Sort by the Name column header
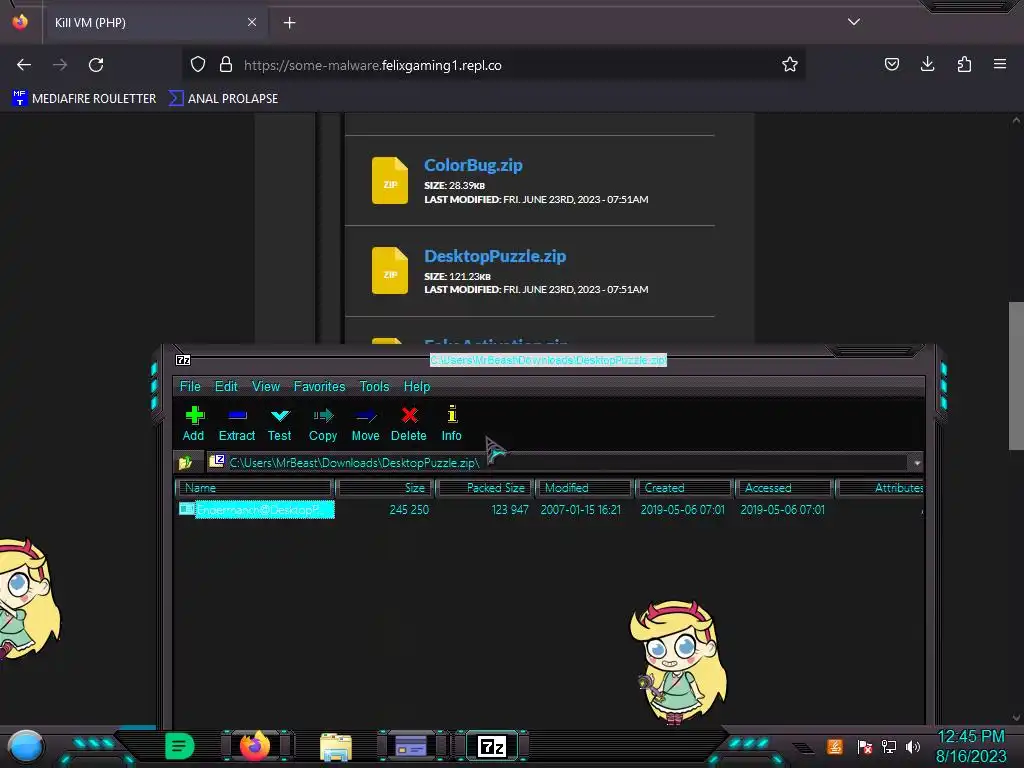 point(255,488)
